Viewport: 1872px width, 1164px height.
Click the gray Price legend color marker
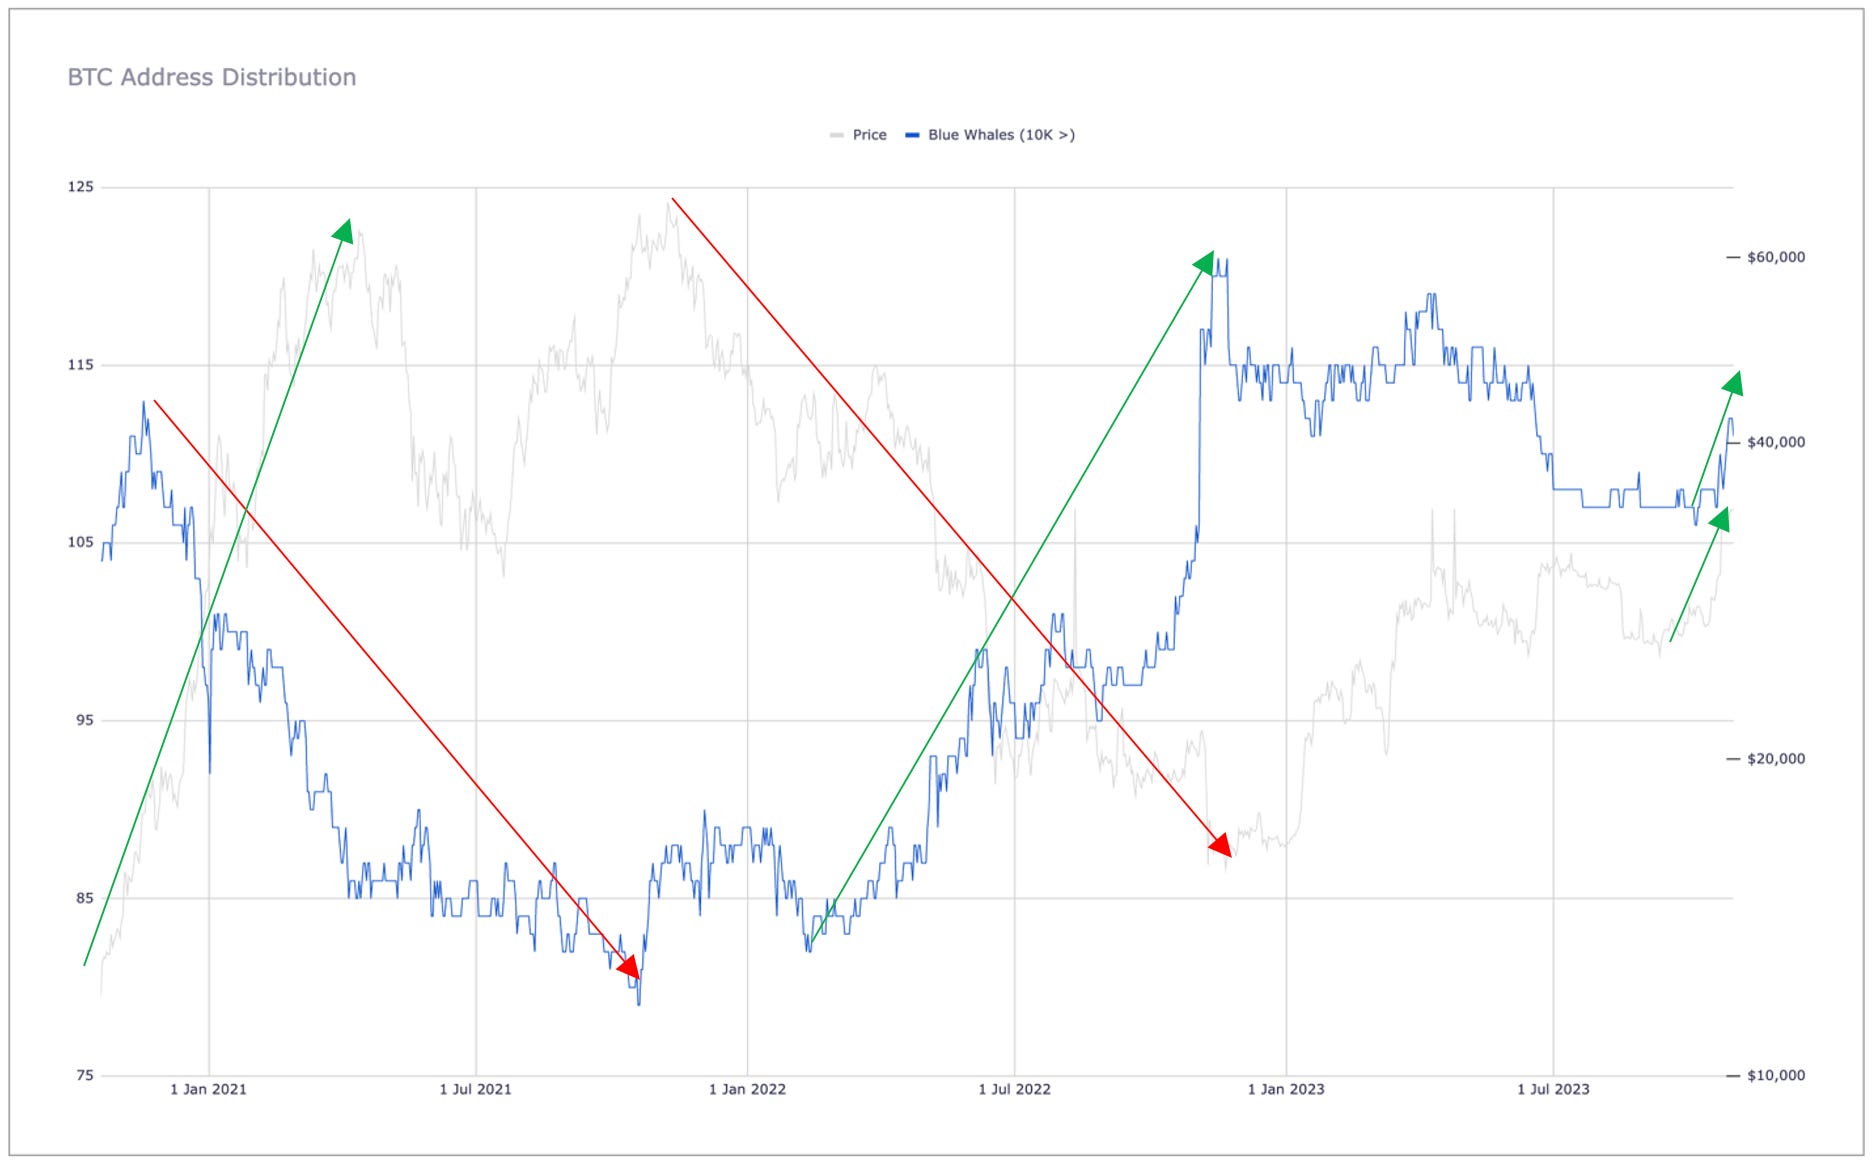835,134
